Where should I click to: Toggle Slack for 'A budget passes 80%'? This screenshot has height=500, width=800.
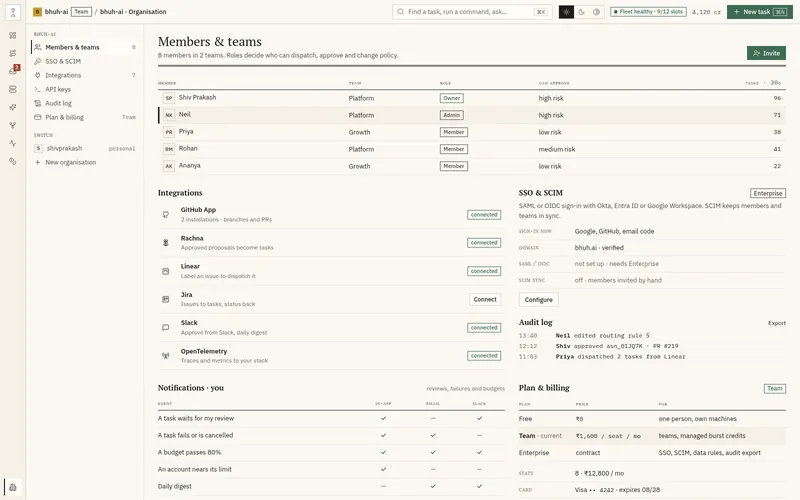480,452
